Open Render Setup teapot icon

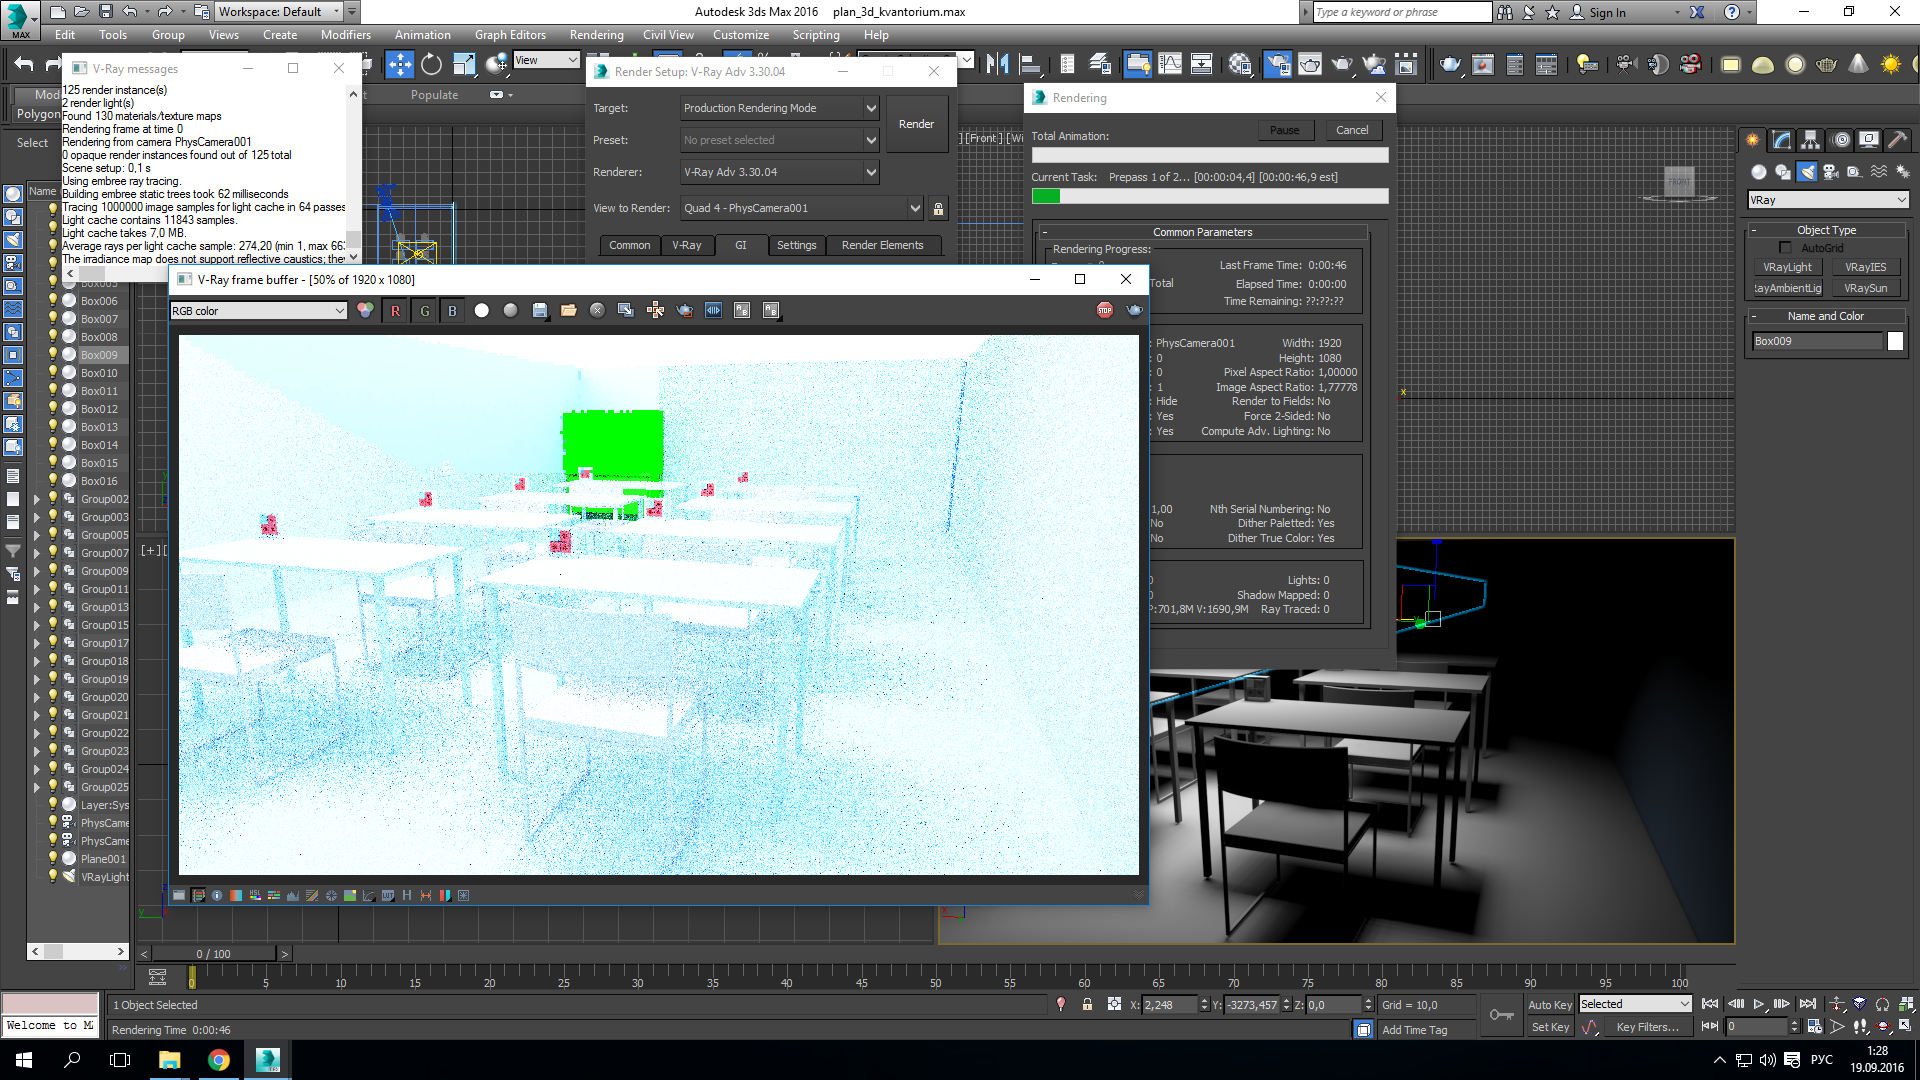(x=1278, y=65)
